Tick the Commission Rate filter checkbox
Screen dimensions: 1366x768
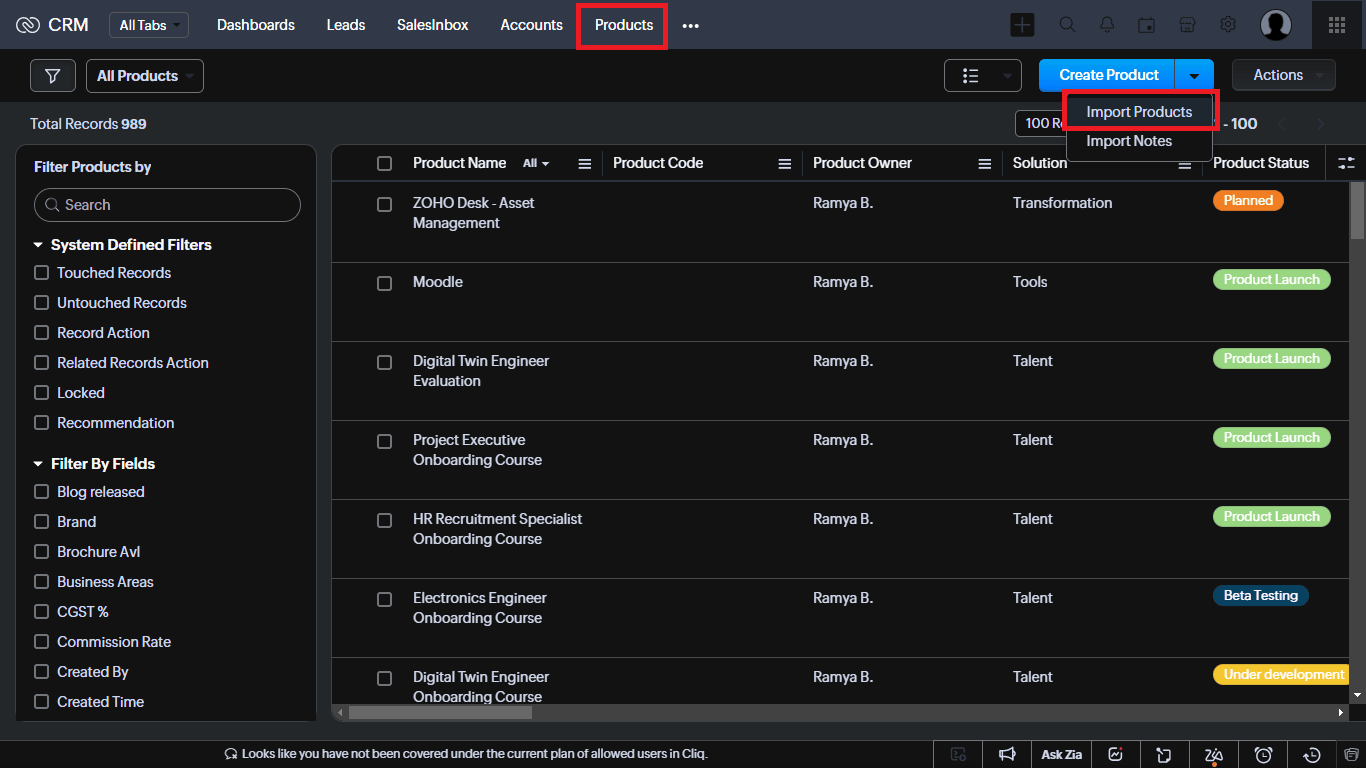(41, 641)
